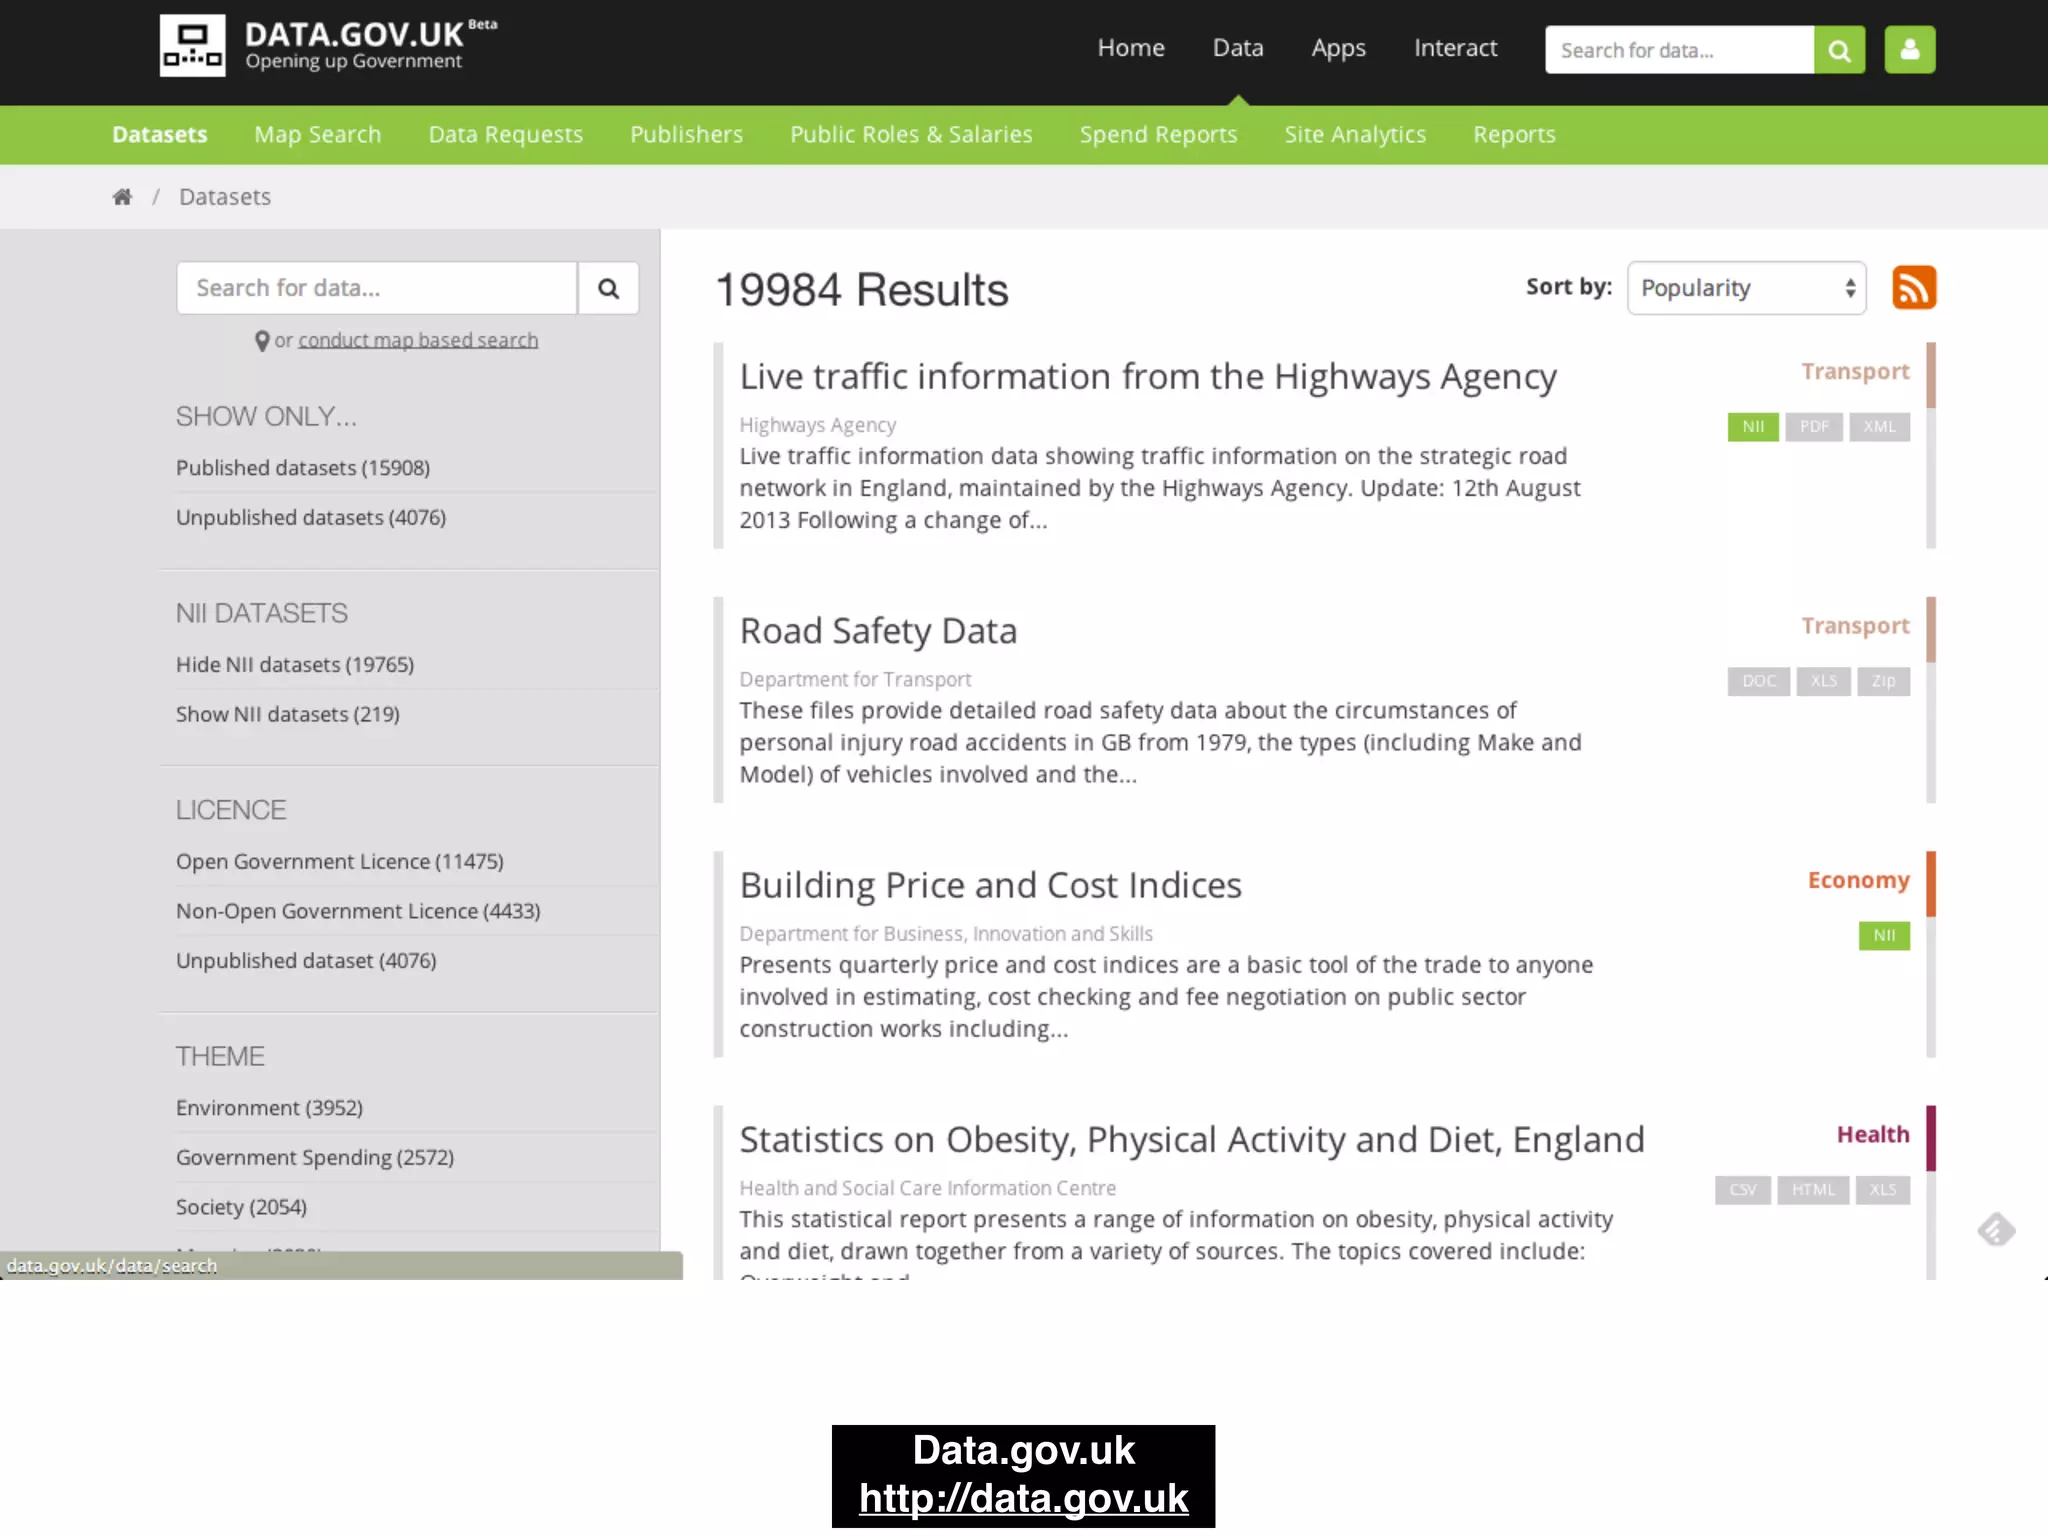The image size is (2048, 1536).
Task: Open the Apps menu item
Action: 1339,48
